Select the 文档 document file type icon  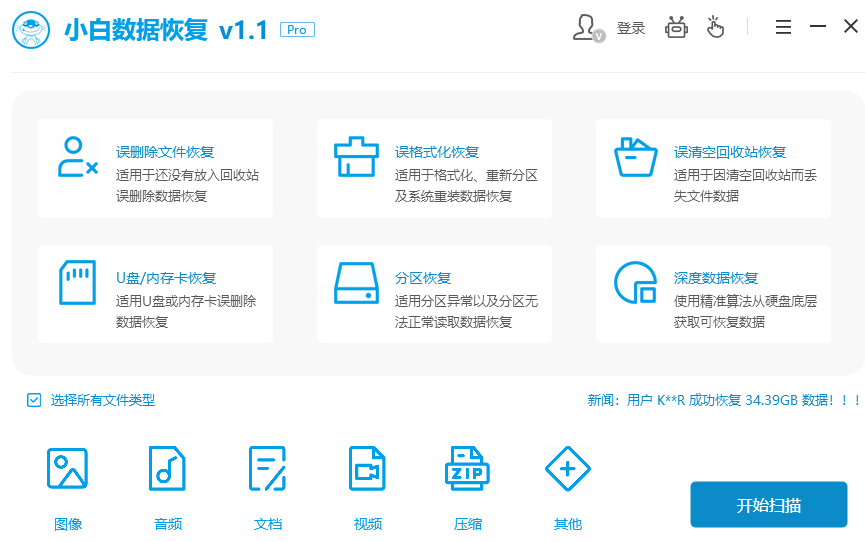pos(268,469)
